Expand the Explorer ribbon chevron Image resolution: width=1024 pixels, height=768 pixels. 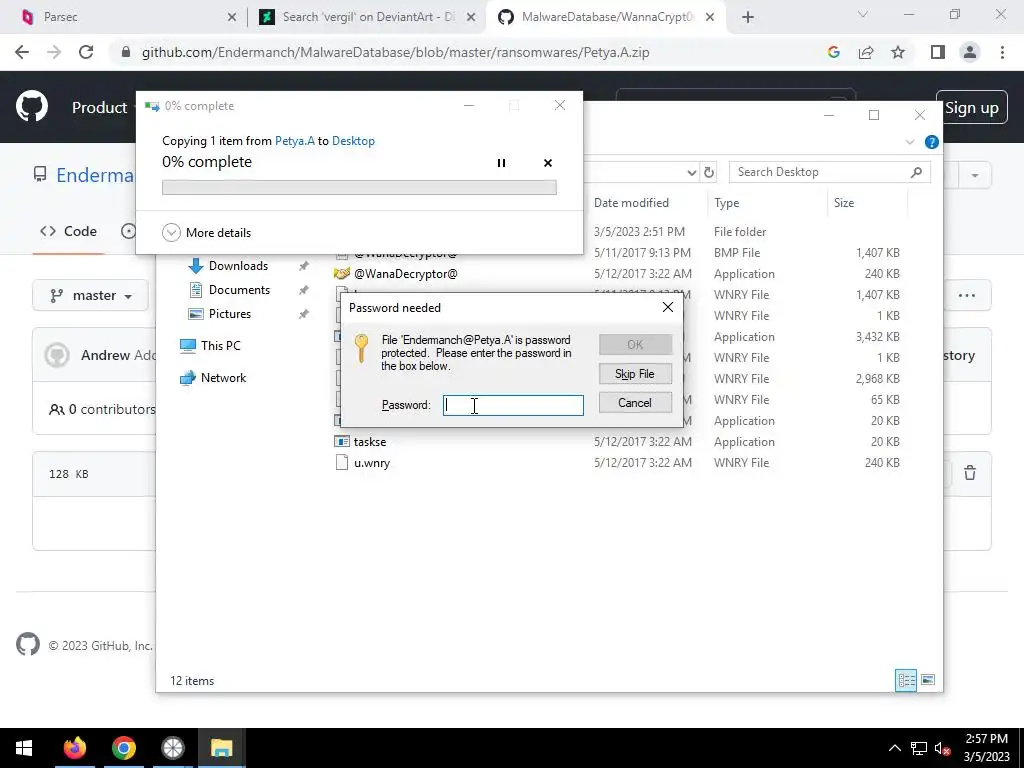pos(910,142)
